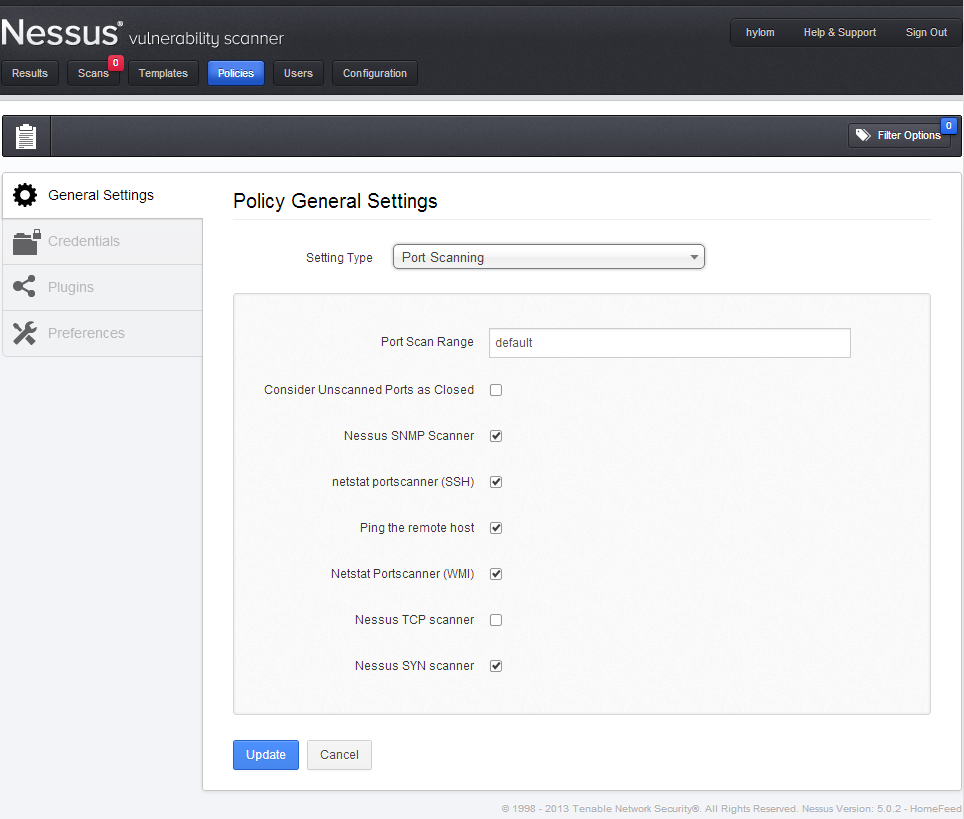The width and height of the screenshot is (964, 819).
Task: Enable Consider Unscanned Ports as Closed
Action: click(496, 390)
